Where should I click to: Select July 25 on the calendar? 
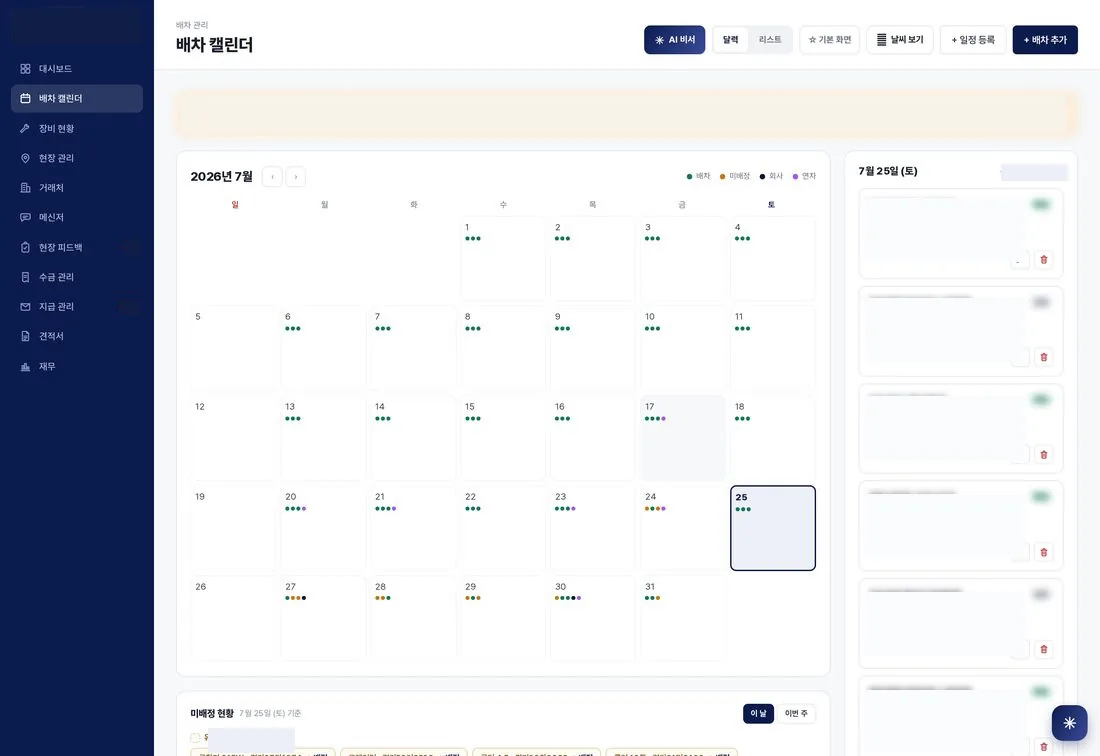coord(772,528)
